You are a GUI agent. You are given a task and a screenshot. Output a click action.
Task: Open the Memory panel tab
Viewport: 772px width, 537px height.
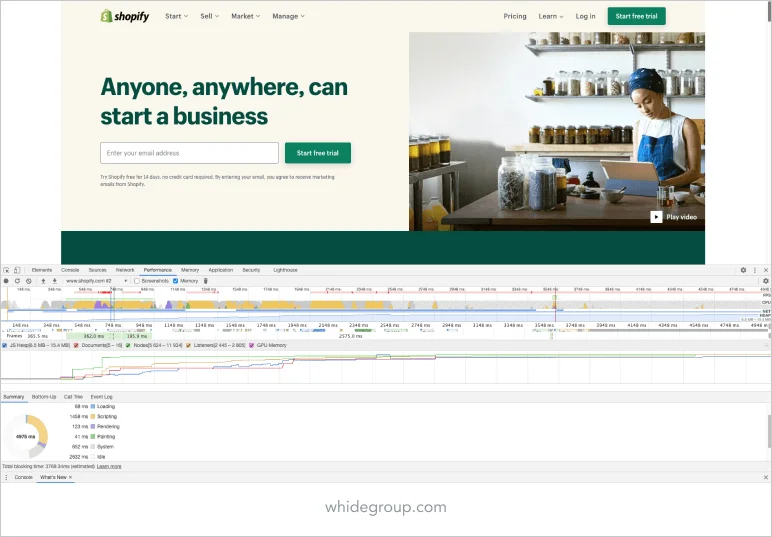point(190,270)
